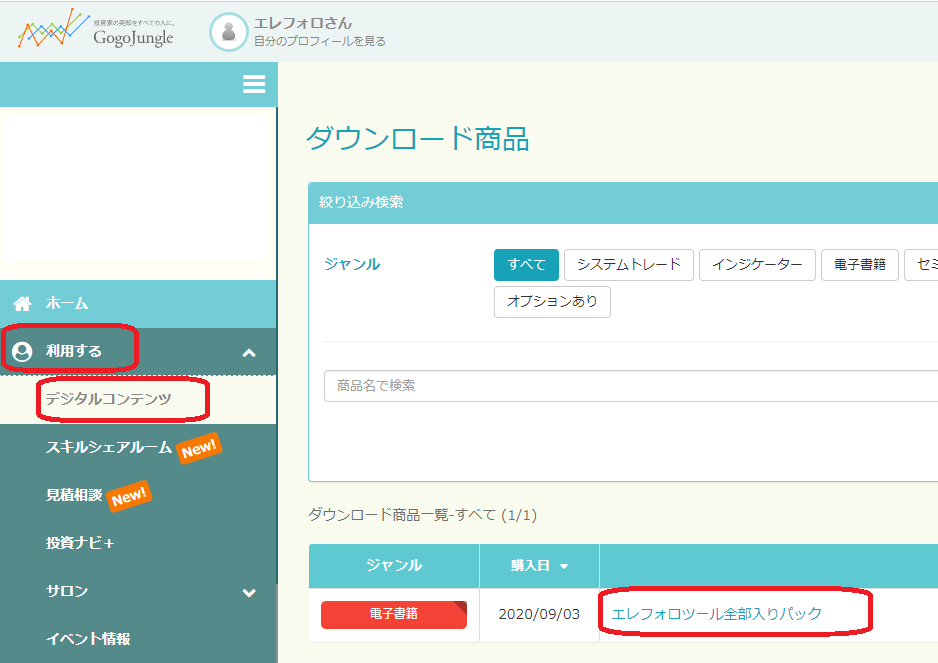938x663 pixels.
Task: View own profile via 自分のプロフィールを見る
Action: click(319, 41)
